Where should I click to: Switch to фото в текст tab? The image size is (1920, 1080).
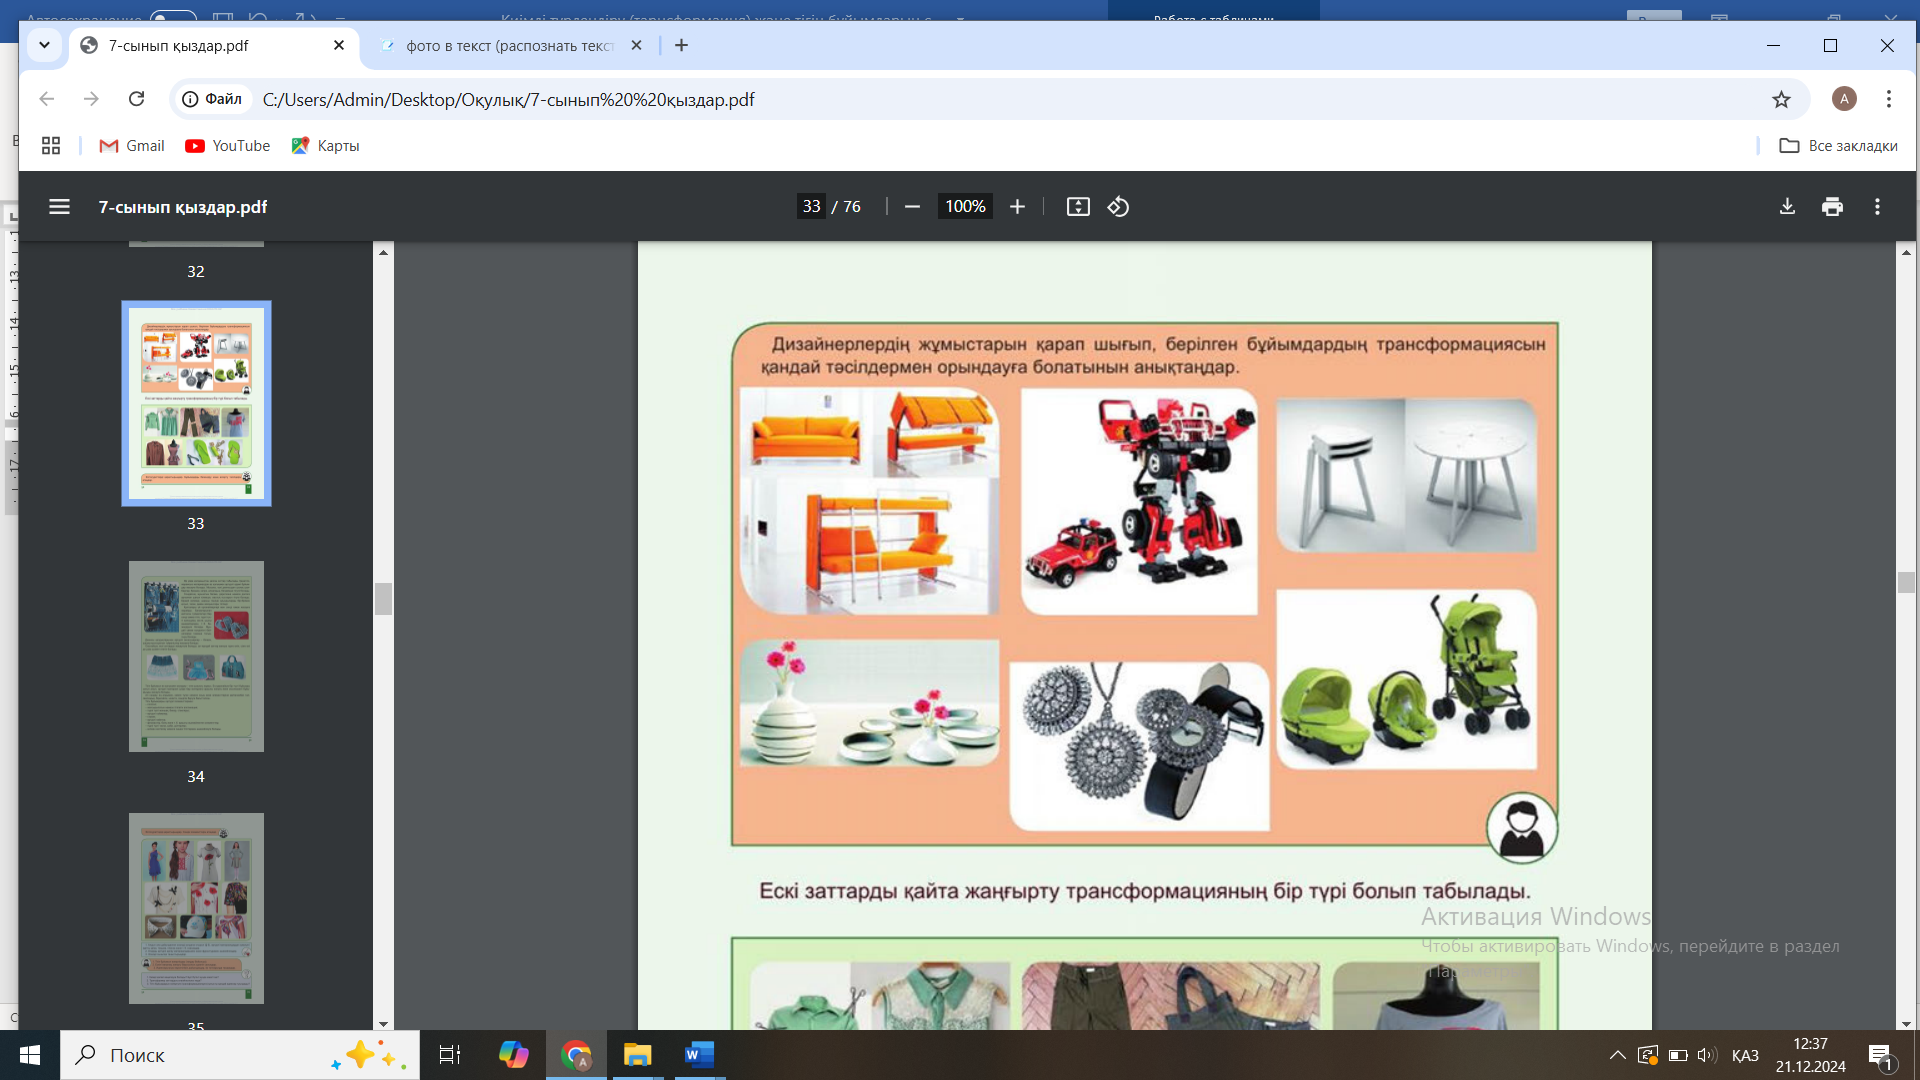coord(510,46)
